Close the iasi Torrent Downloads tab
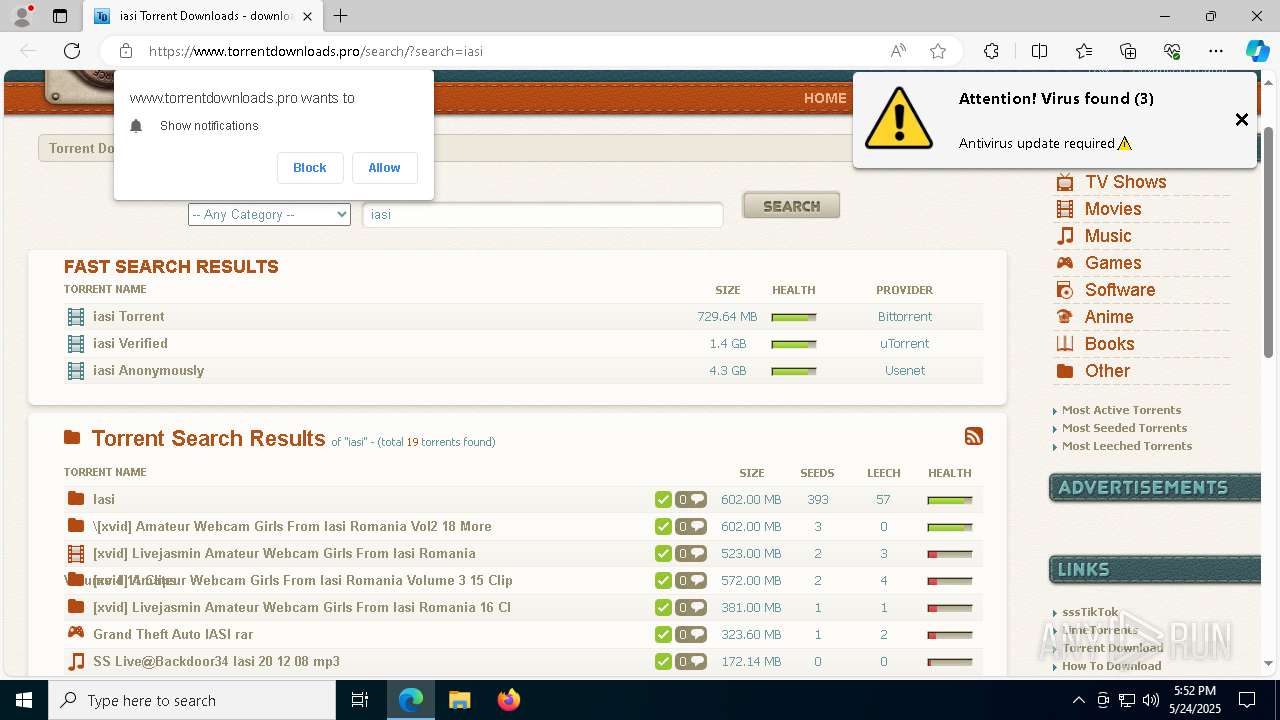Screen dimensions: 1280x720 pos(308,16)
